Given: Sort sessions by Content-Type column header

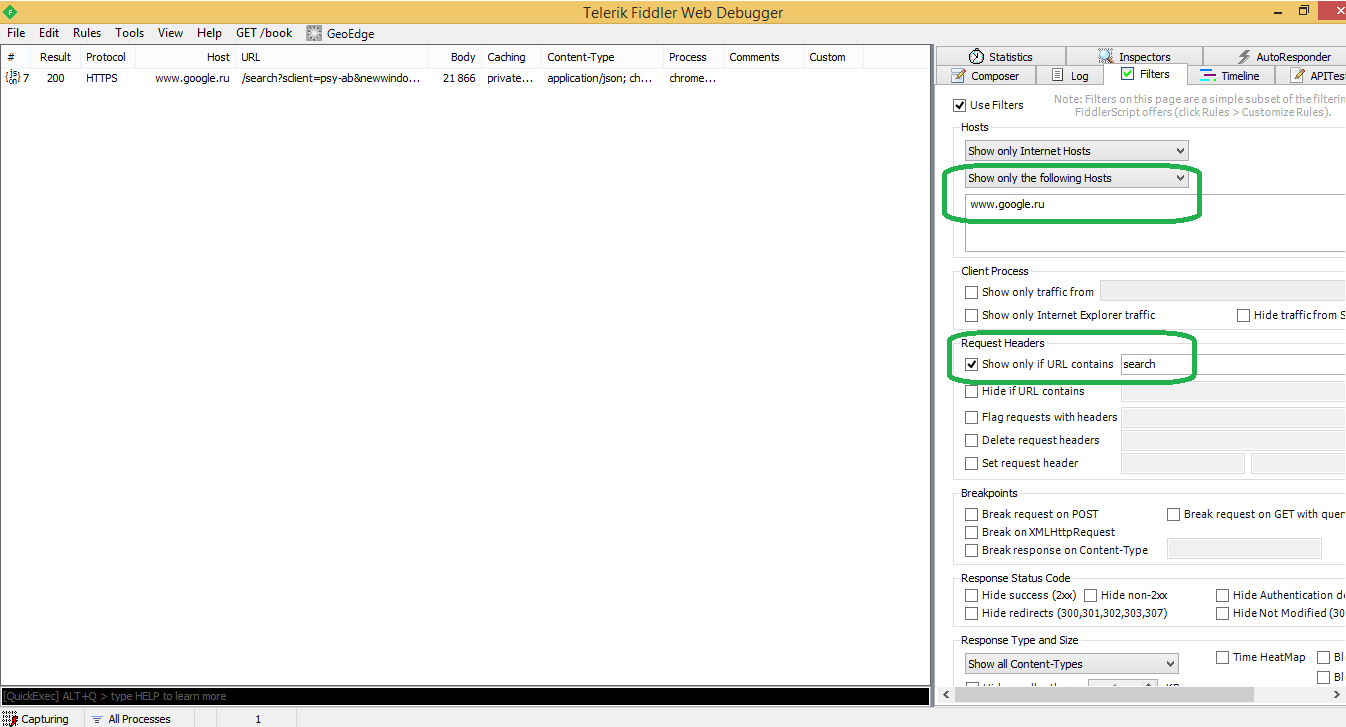Looking at the screenshot, I should (x=602, y=57).
